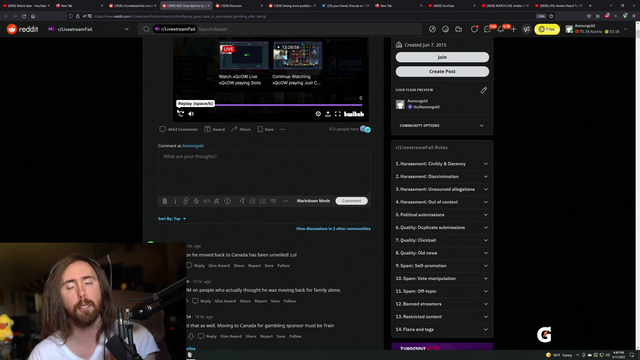640x360 pixels.
Task: Open the Reddit chat icon
Action: pyautogui.click(x=487, y=29)
